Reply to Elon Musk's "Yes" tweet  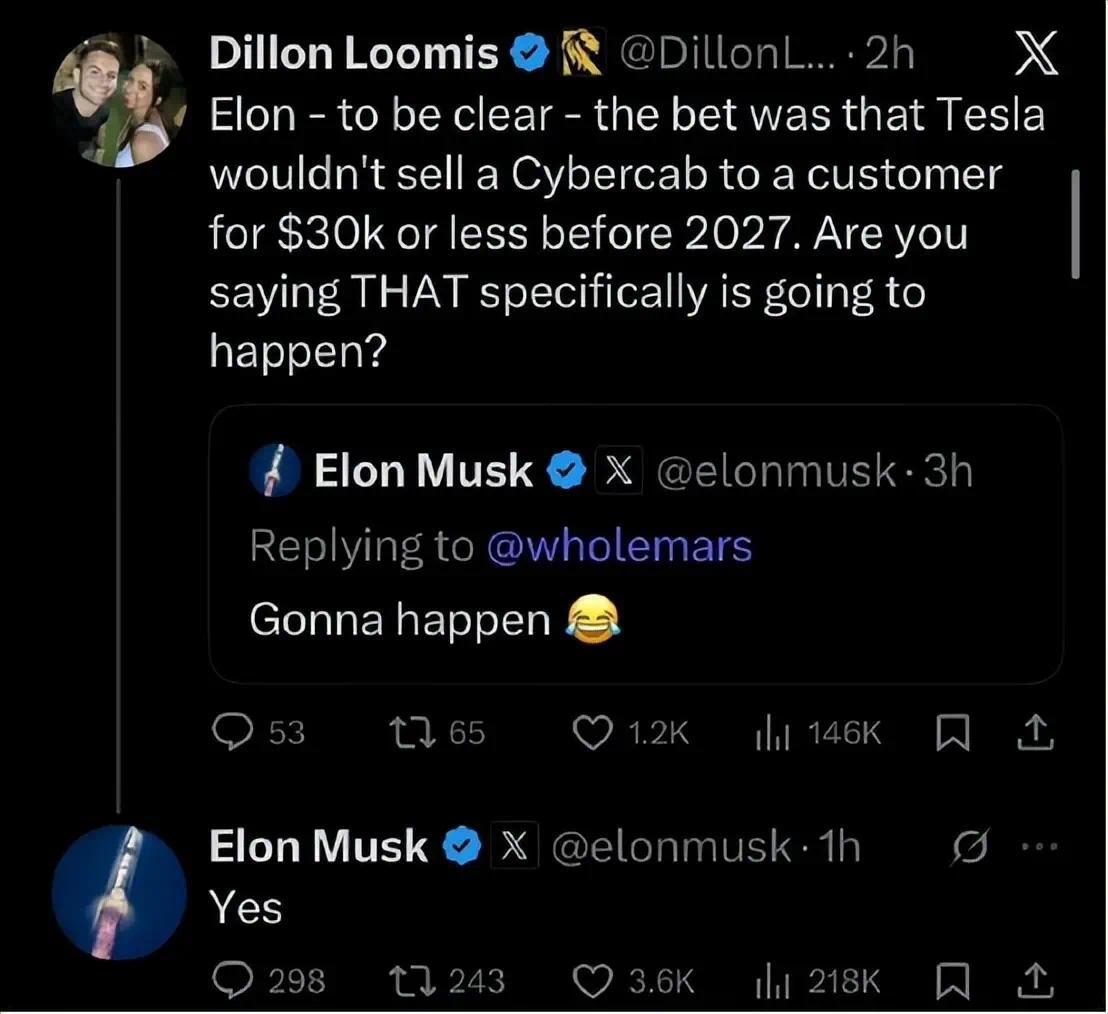pyautogui.click(x=232, y=982)
